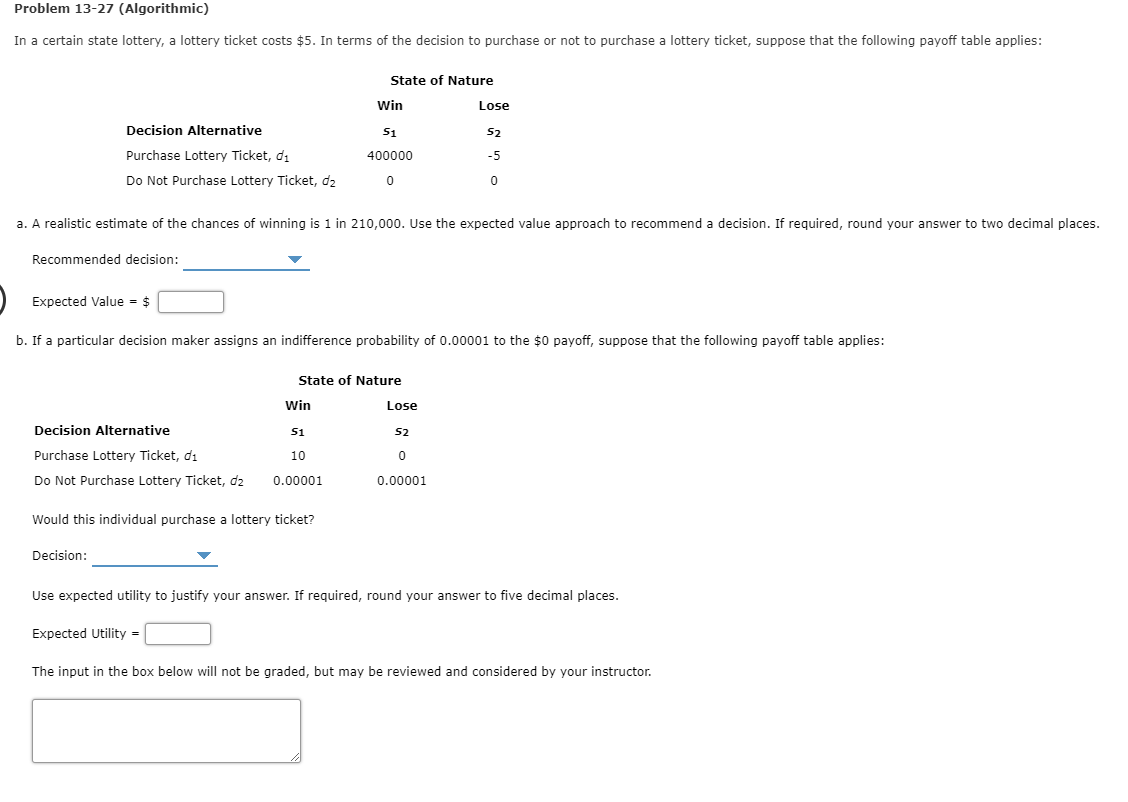Click the Win column header in part a table
The image size is (1128, 802).
(389, 105)
